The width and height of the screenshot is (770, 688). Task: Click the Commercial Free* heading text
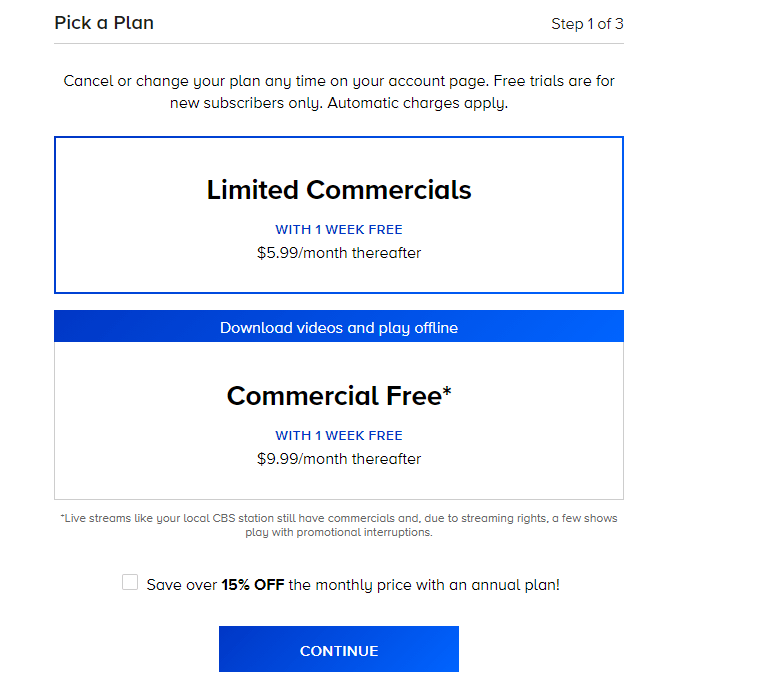tap(339, 396)
